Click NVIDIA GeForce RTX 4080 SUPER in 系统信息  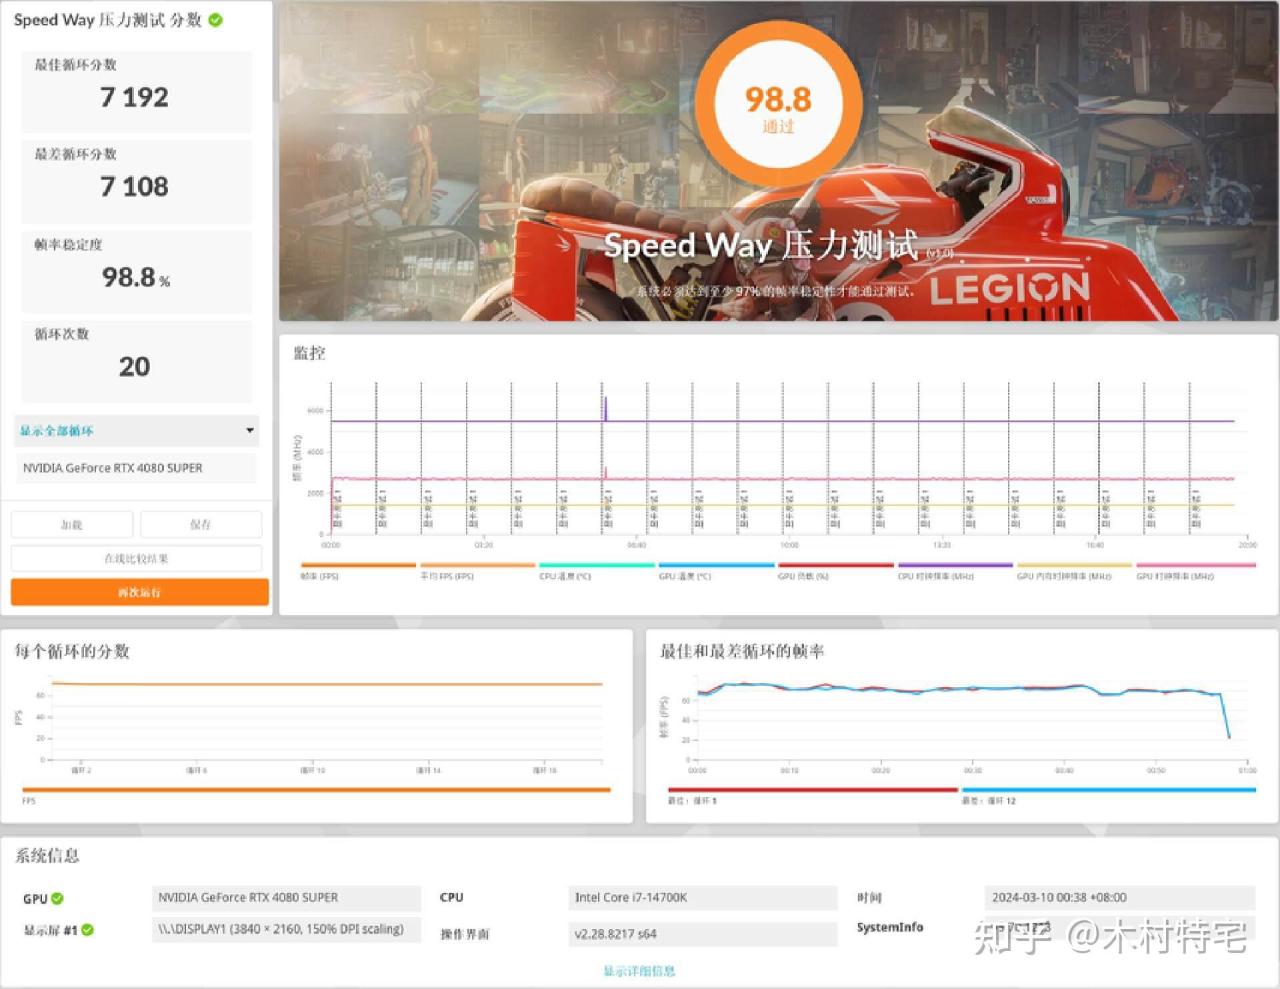(286, 898)
